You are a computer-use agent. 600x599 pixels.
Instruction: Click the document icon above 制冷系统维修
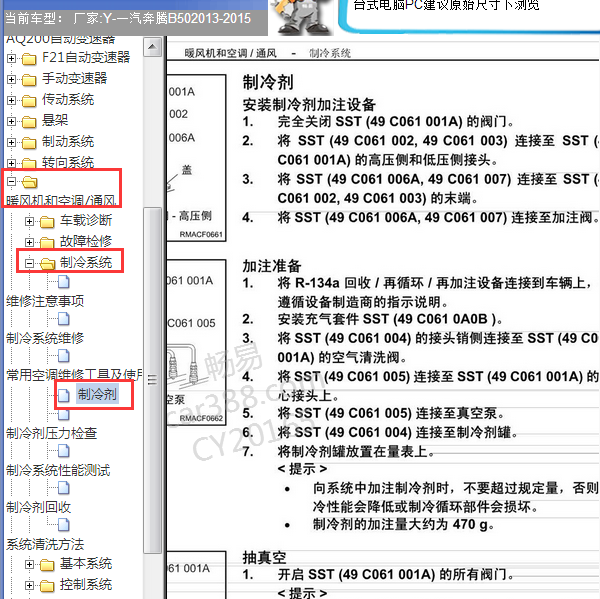pyautogui.click(x=64, y=319)
